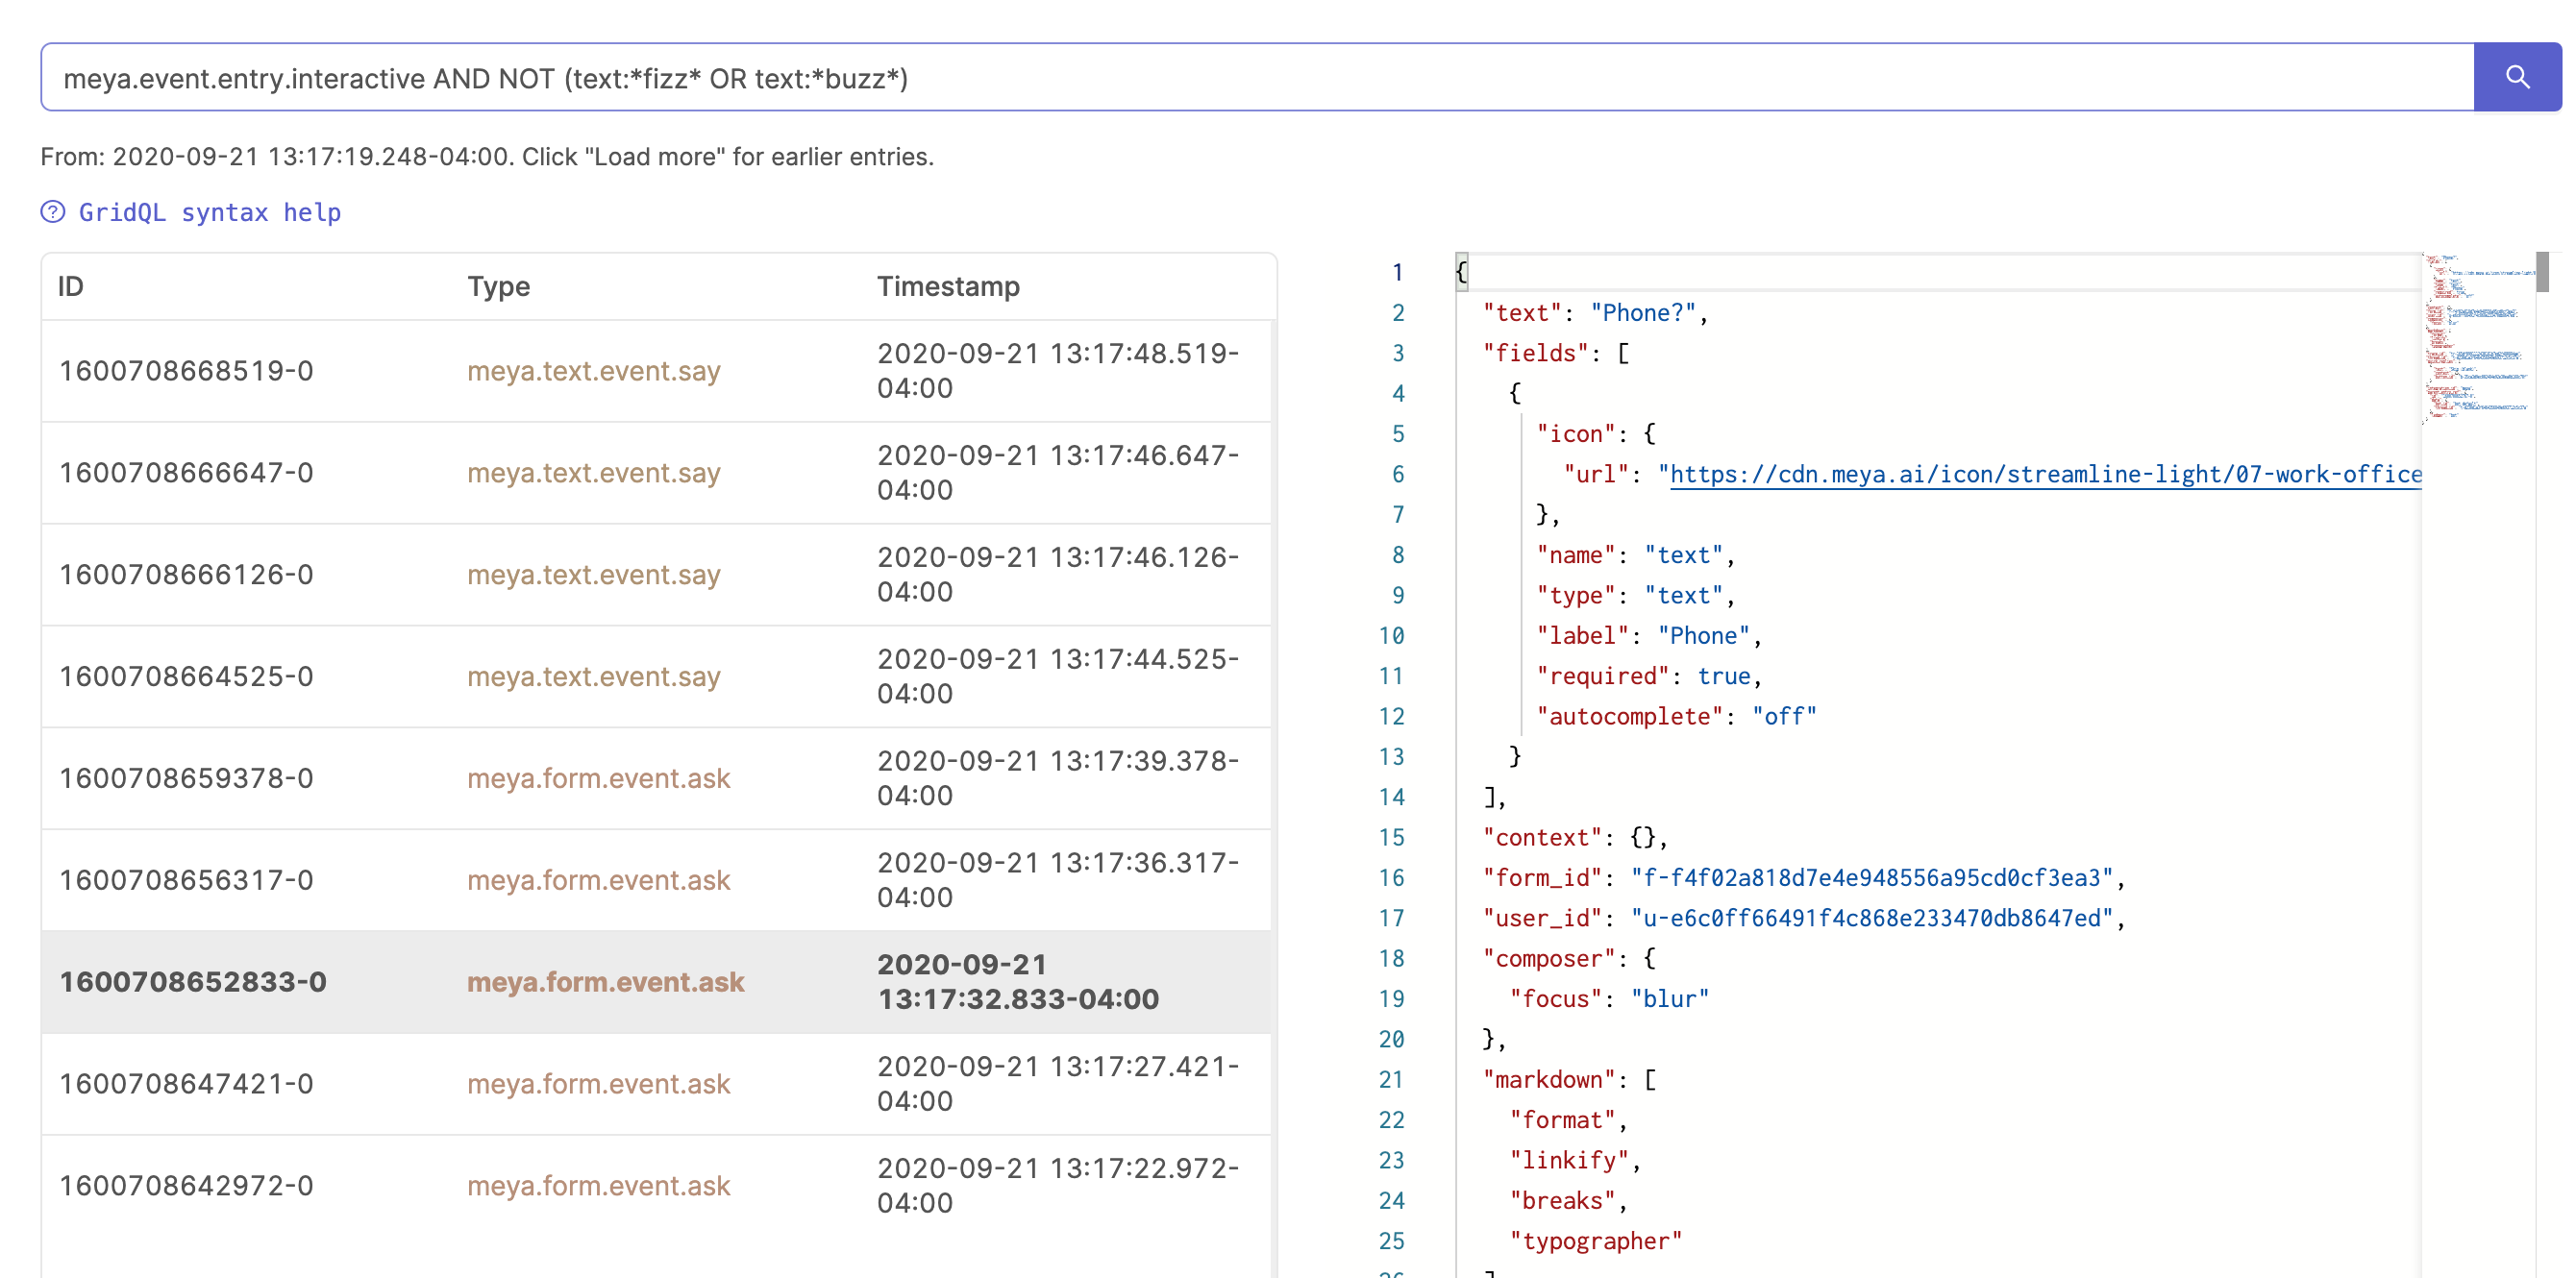
Task: Select log entry 1600708642972-0
Action: 186,1185
